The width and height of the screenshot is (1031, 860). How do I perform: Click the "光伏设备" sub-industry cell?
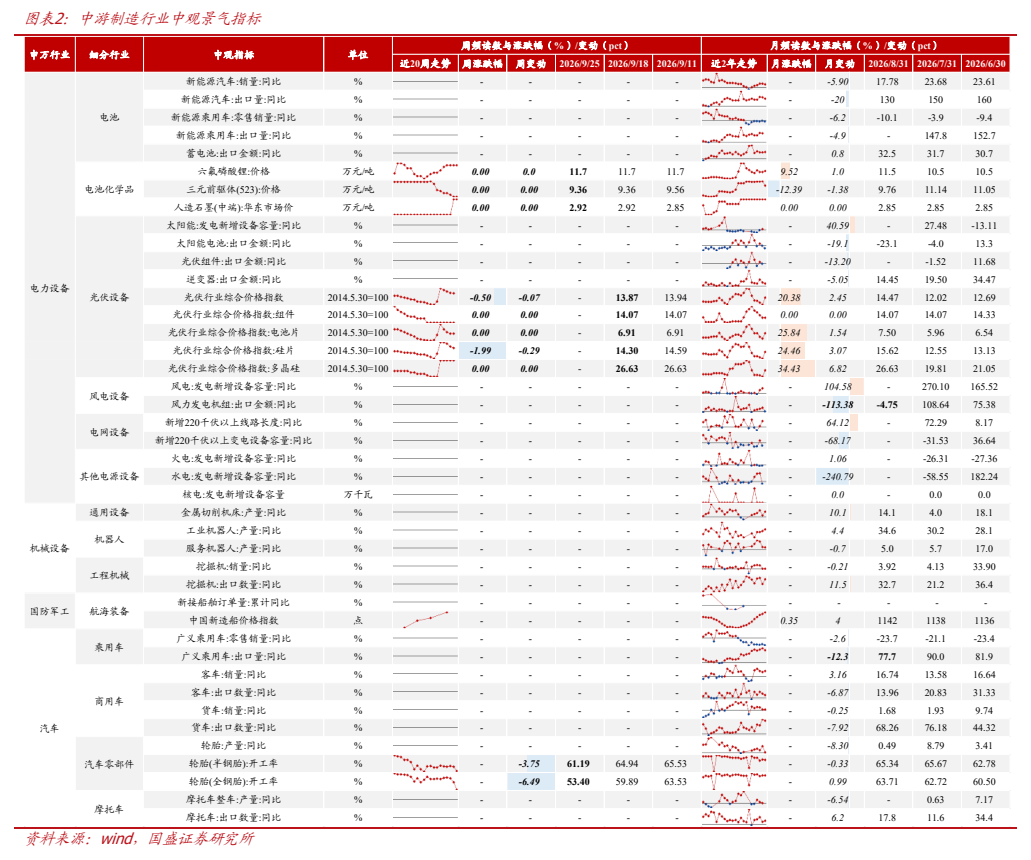coord(109,297)
